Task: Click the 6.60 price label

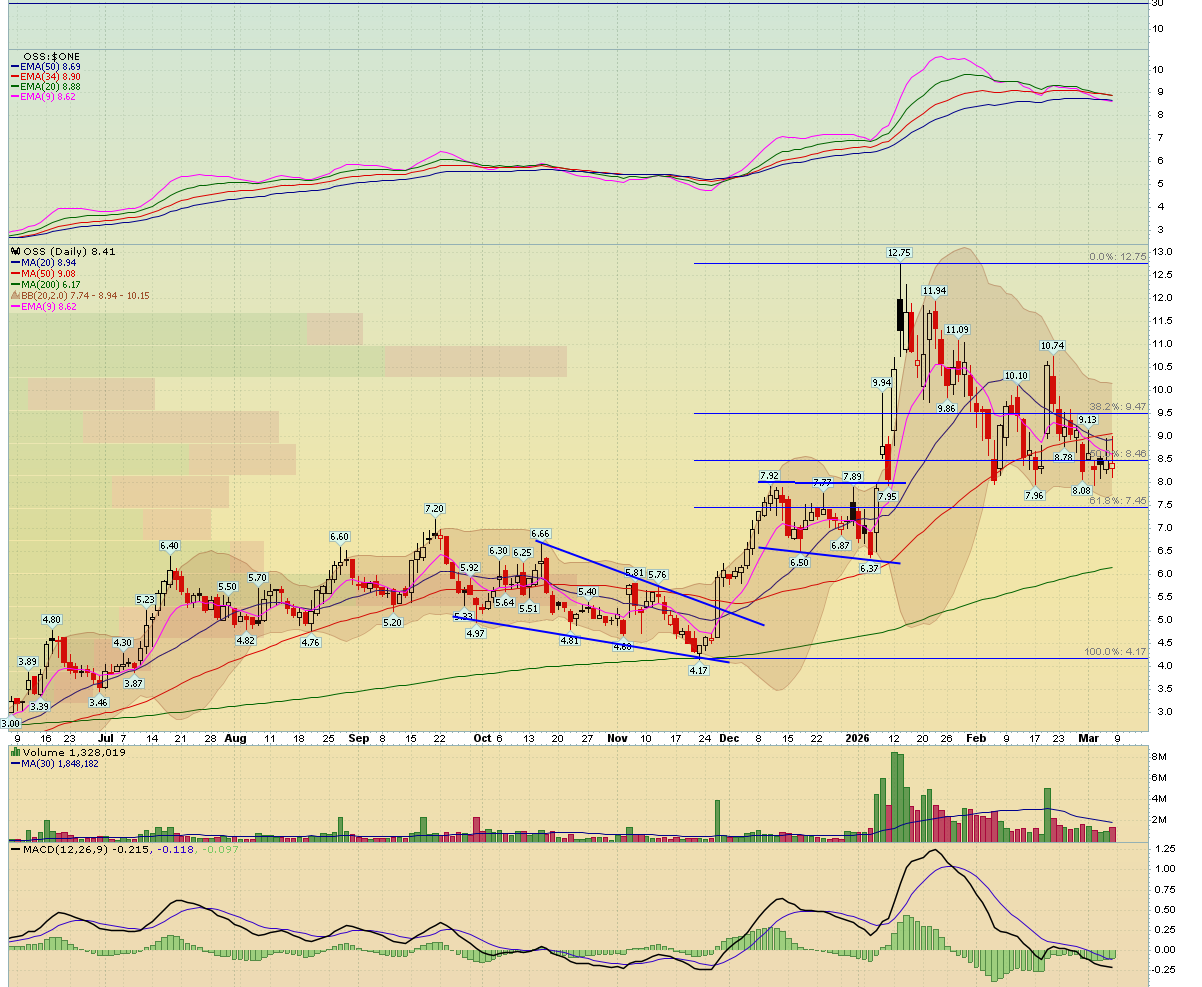Action: pyautogui.click(x=339, y=536)
